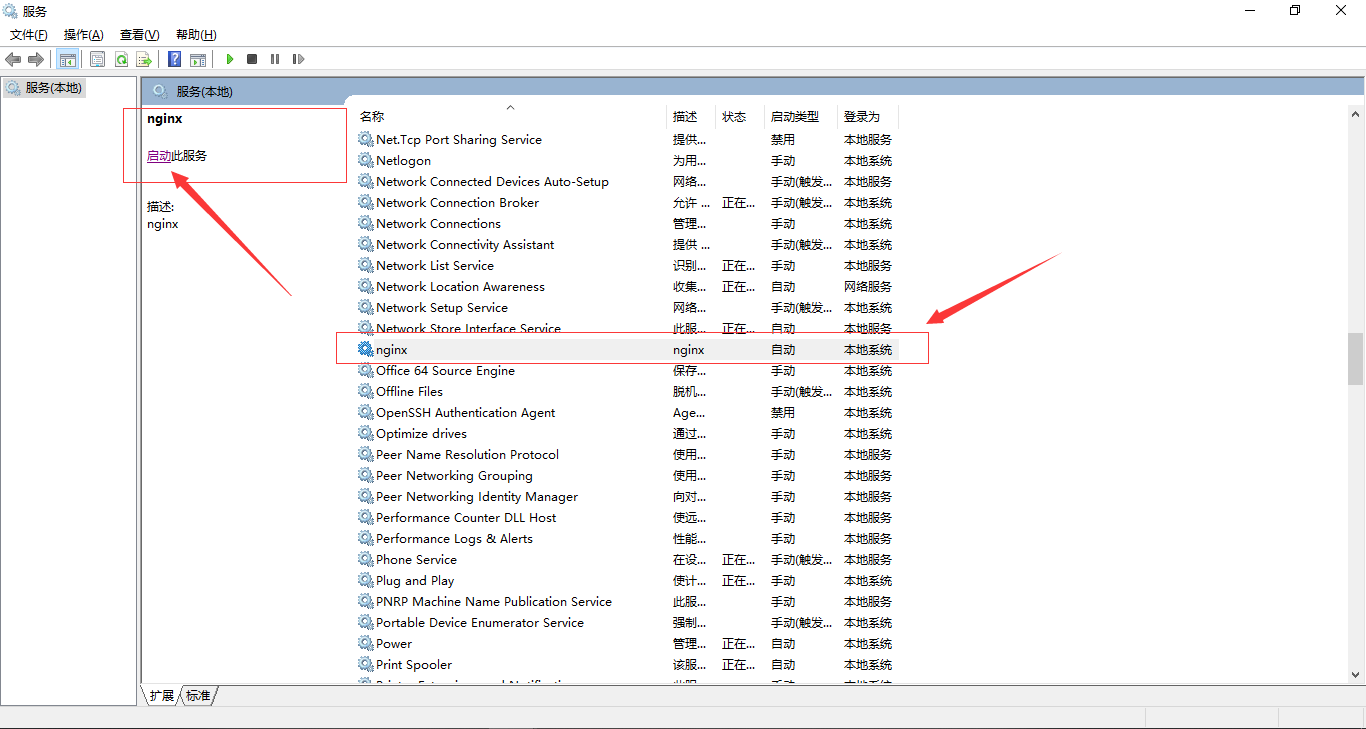The image size is (1366, 729).
Task: Select the nginx service name in the list
Action: [x=392, y=350]
